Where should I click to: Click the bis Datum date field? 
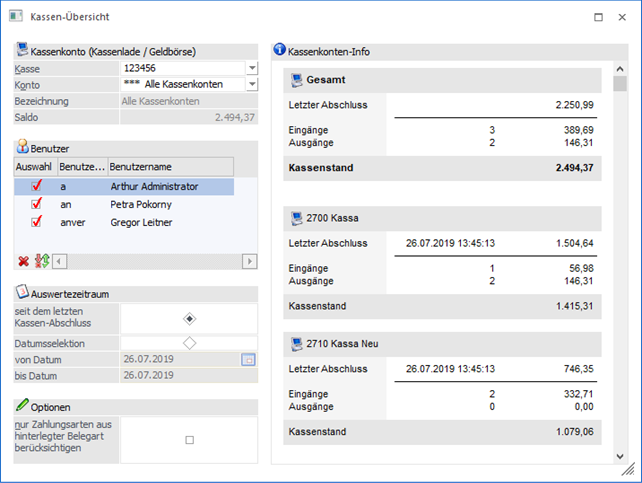pyautogui.click(x=180, y=375)
